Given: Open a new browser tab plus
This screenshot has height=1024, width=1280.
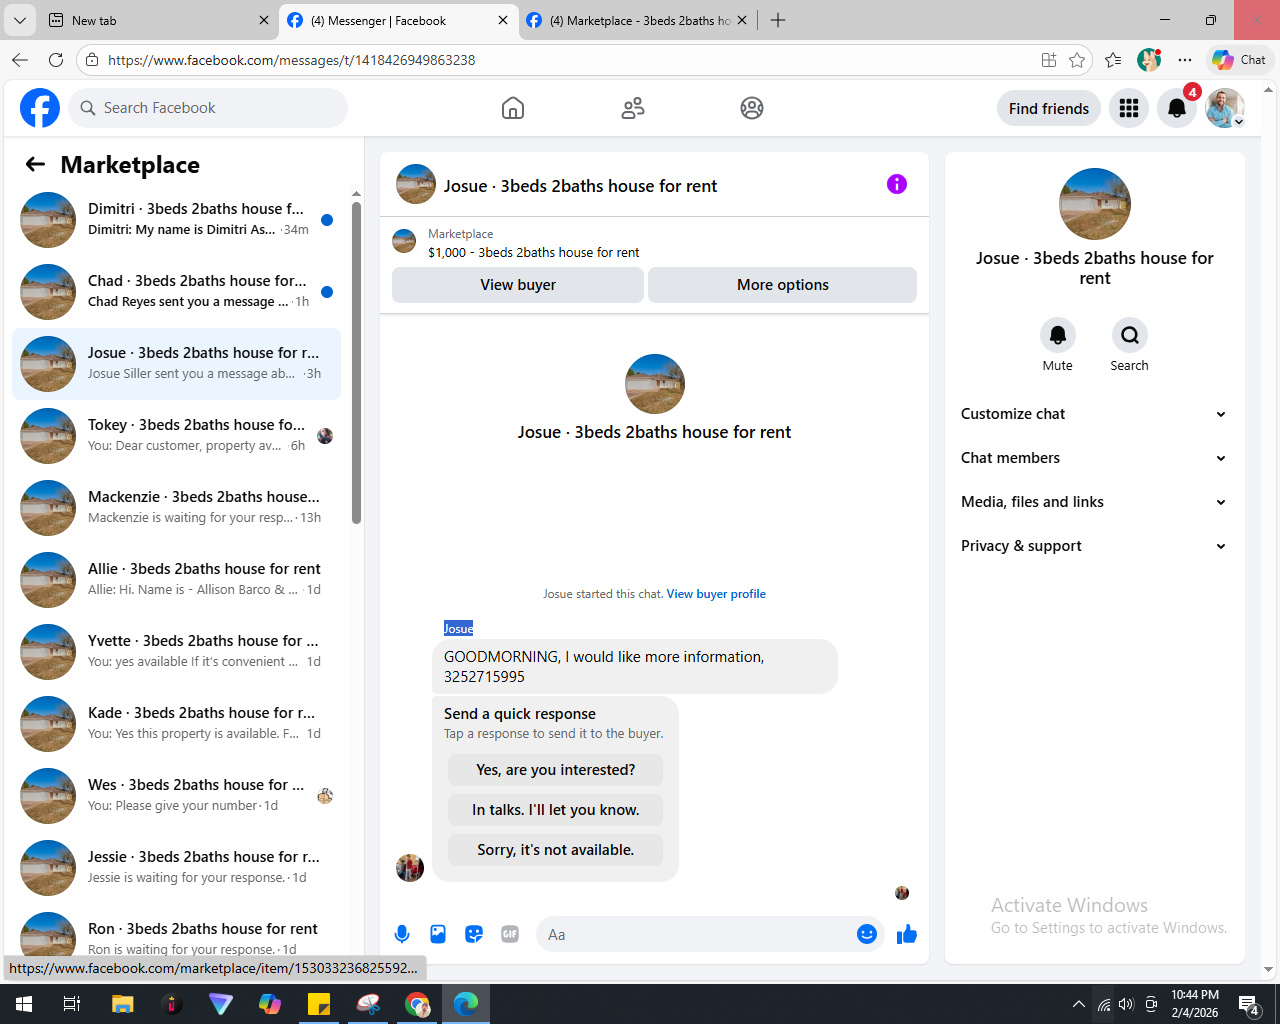Looking at the screenshot, I should pyautogui.click(x=778, y=20).
